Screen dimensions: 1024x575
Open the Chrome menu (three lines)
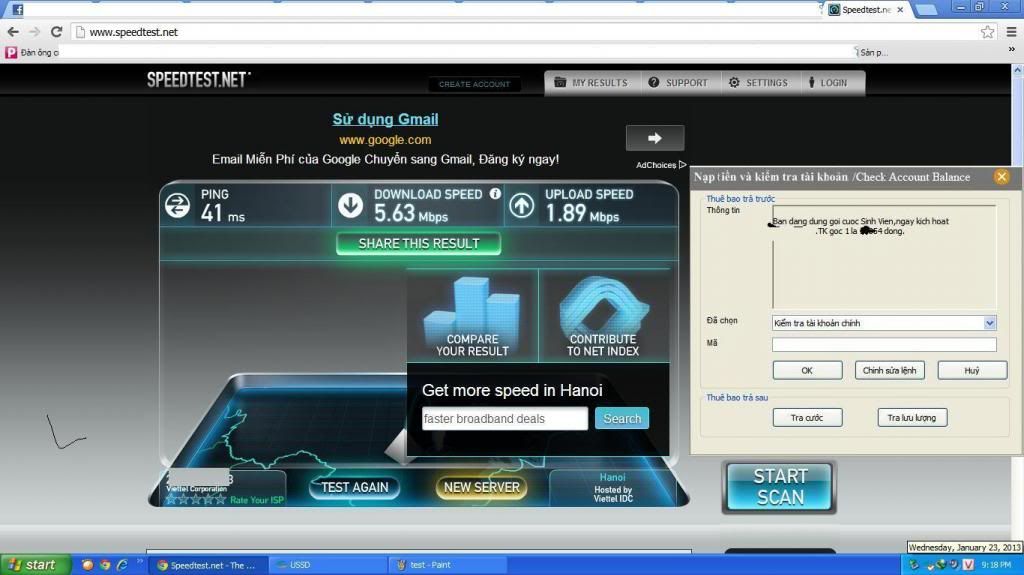click(x=1011, y=31)
